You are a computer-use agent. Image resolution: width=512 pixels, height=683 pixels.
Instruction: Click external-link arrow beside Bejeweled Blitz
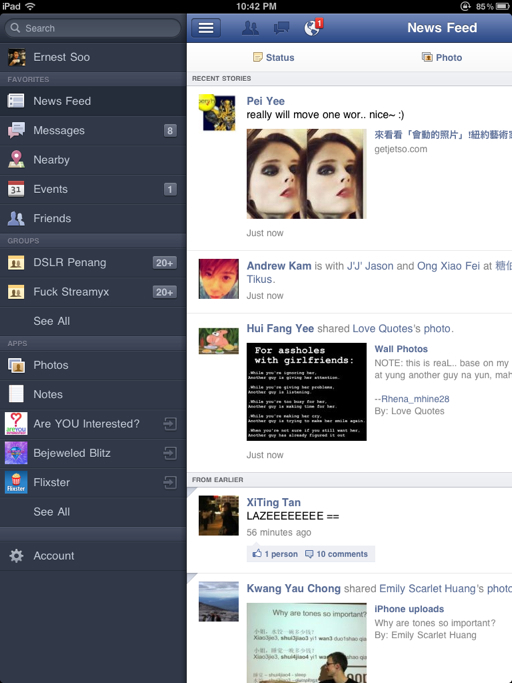(170, 453)
